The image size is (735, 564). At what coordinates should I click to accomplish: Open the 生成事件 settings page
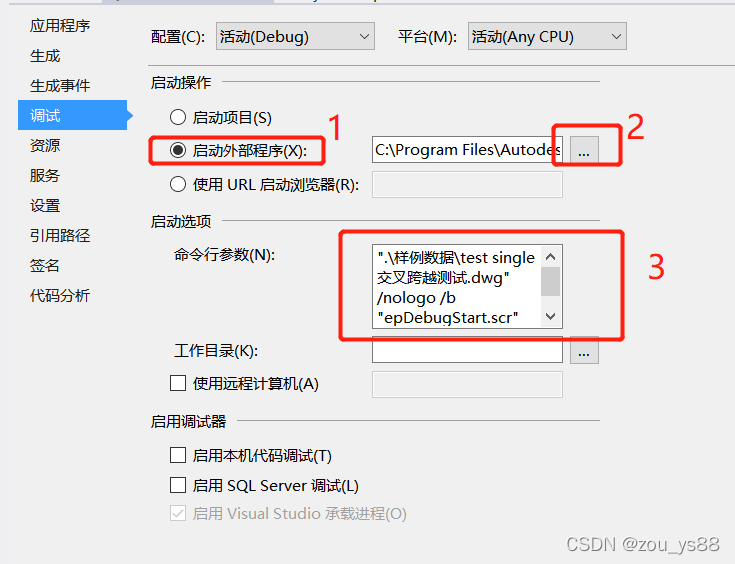coord(60,86)
